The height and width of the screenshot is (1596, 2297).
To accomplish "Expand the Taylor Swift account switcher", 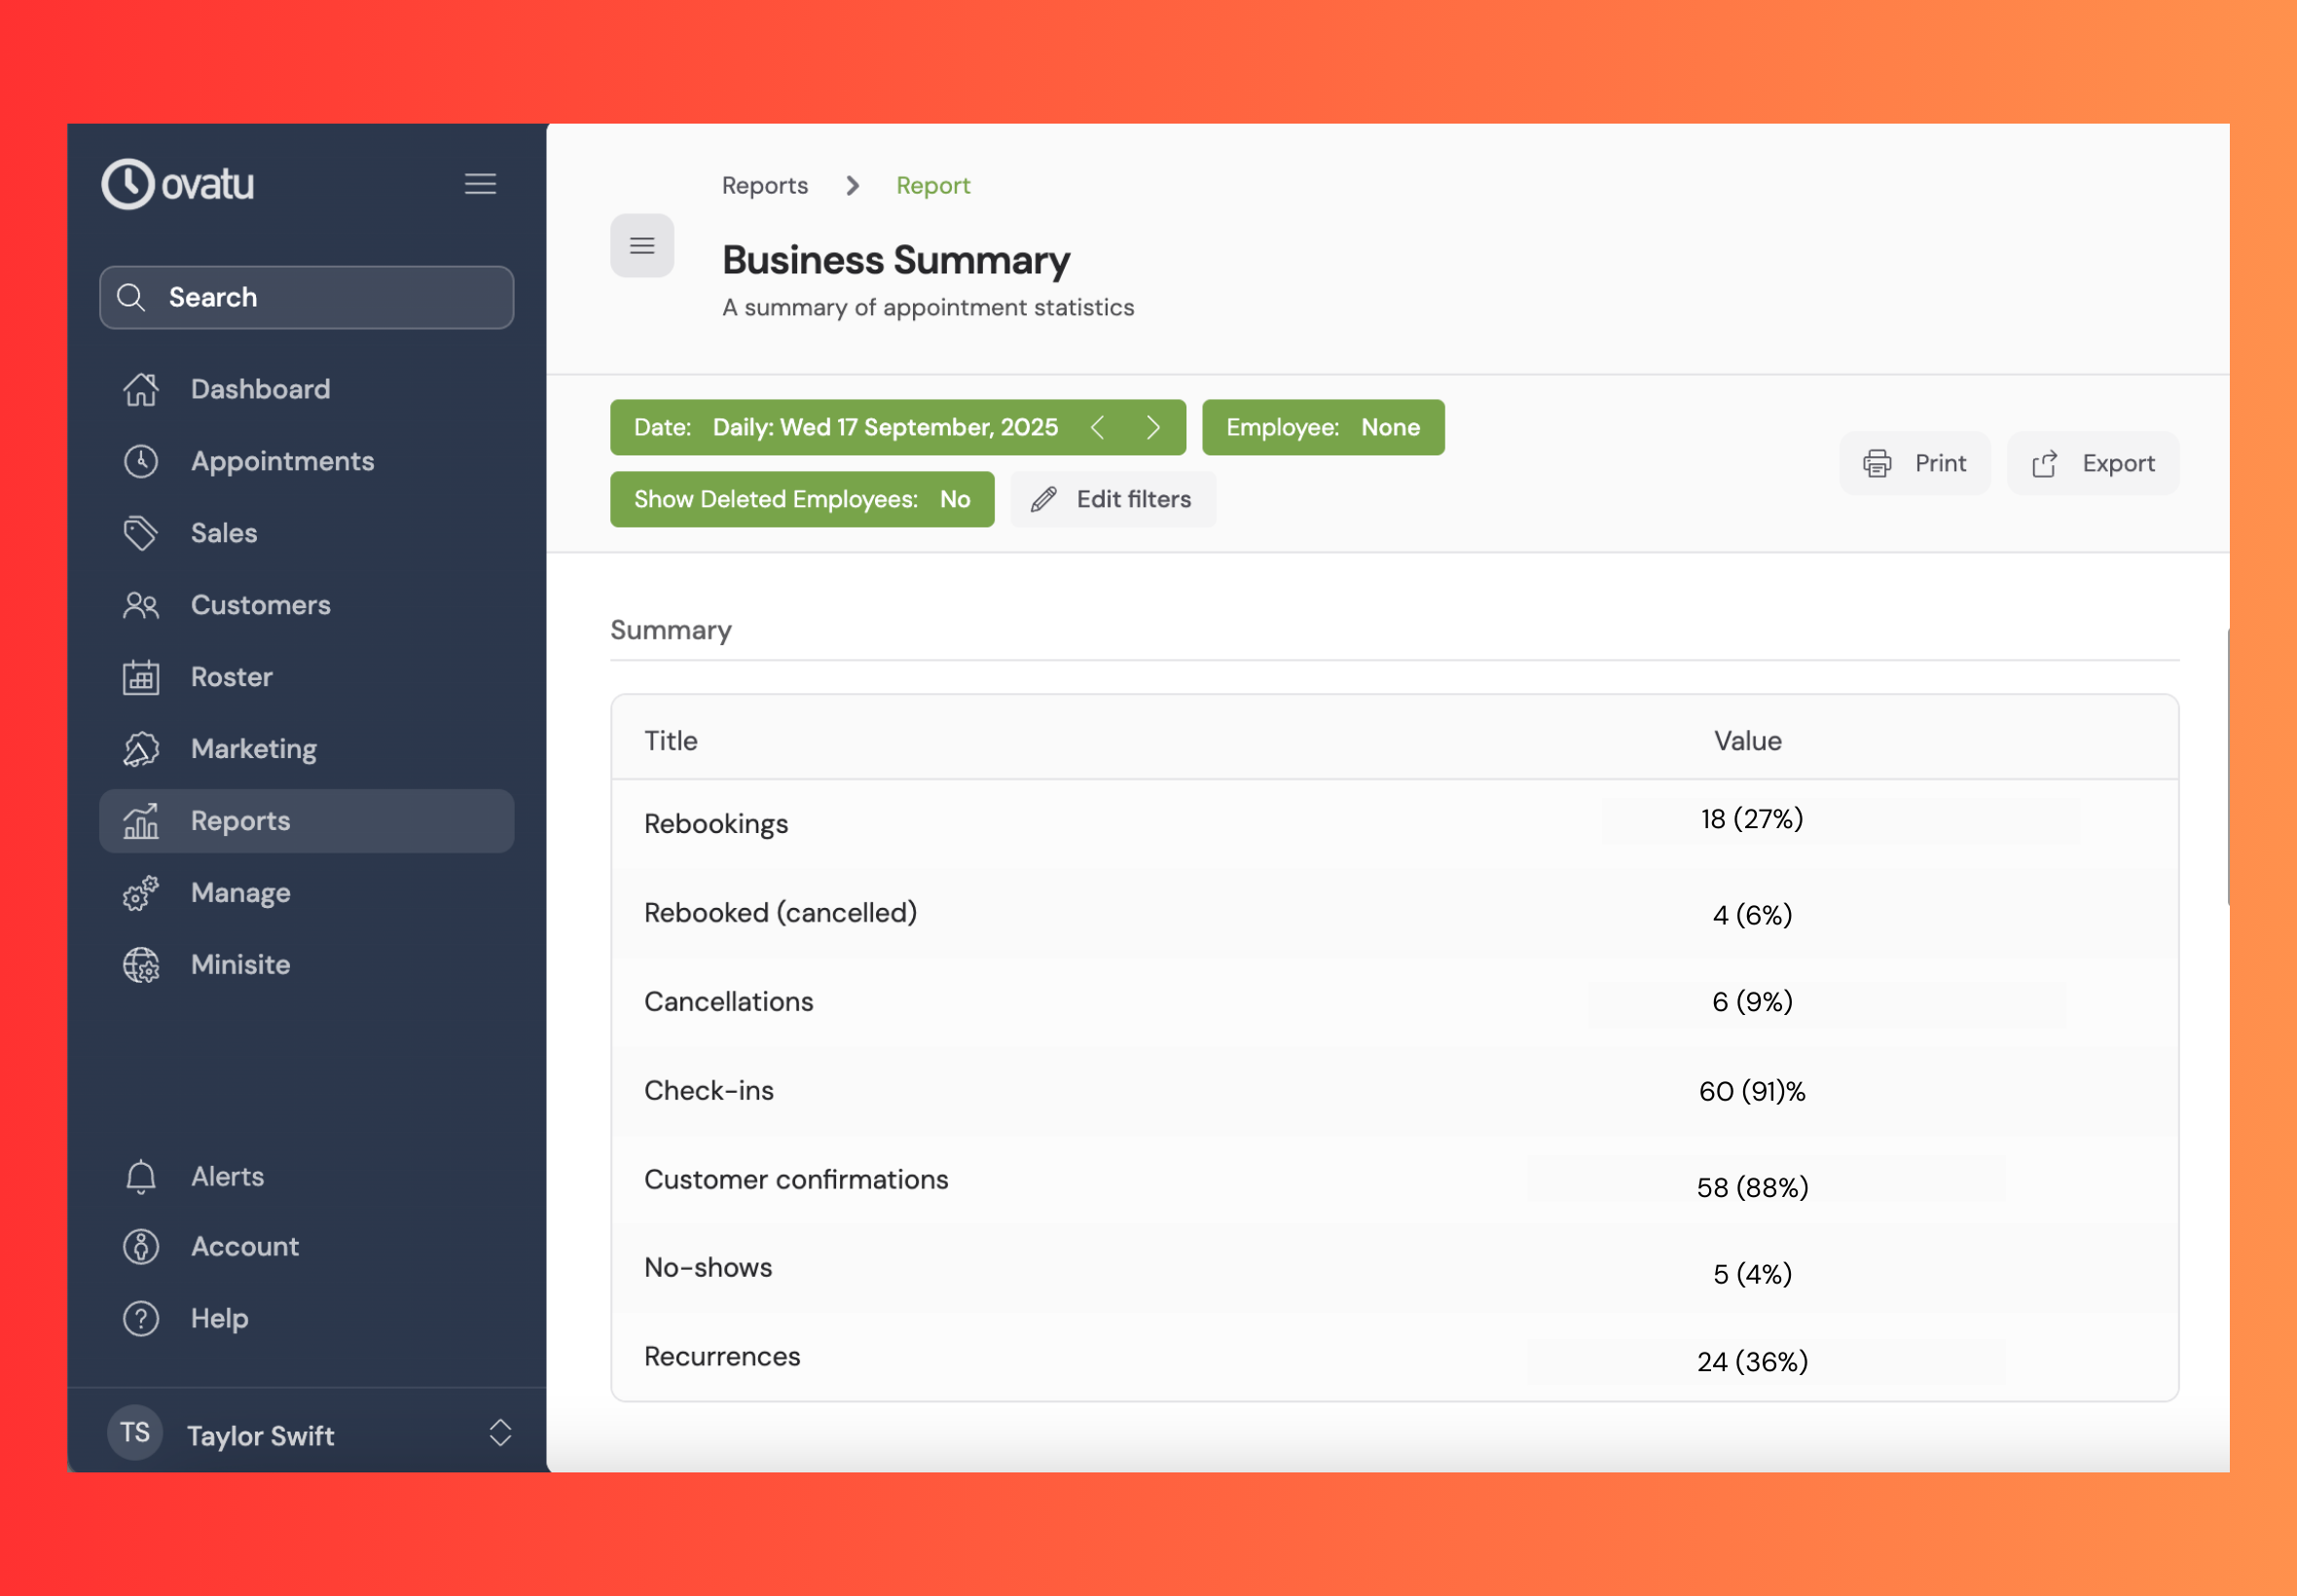I will click(x=500, y=1433).
